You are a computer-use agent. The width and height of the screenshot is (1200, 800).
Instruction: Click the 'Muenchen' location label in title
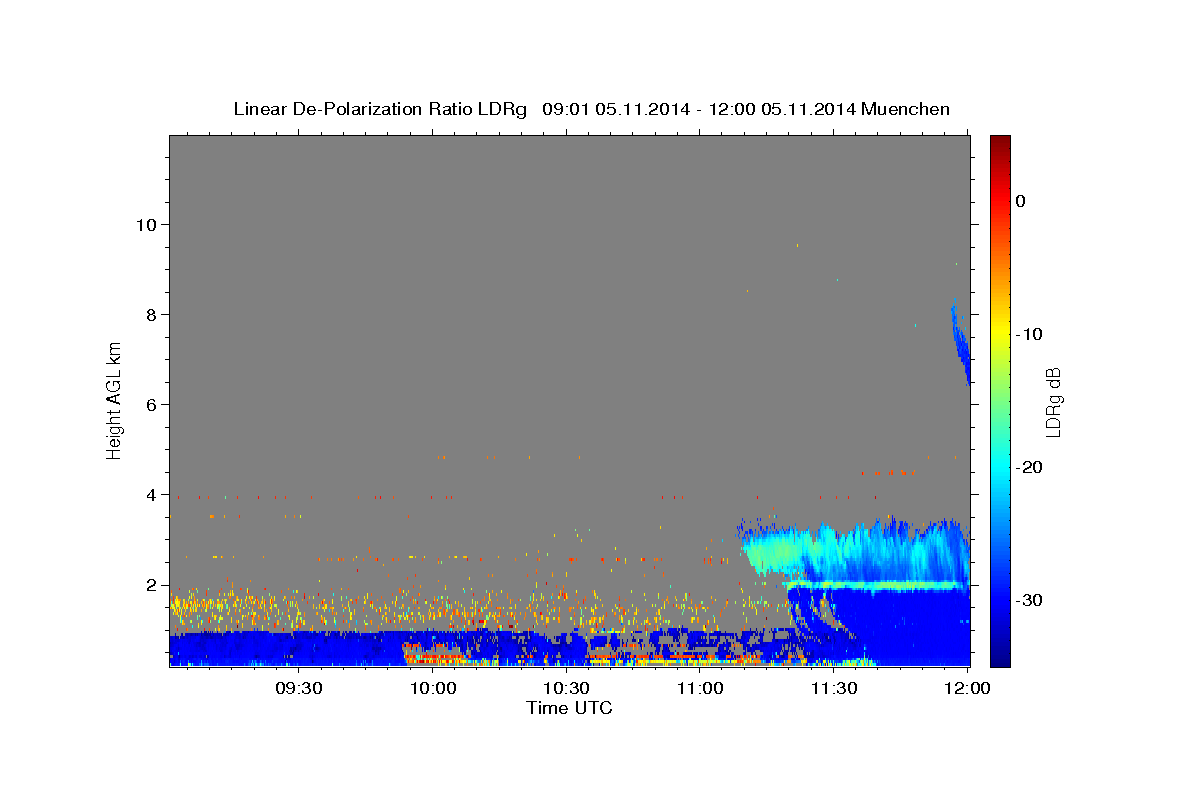coord(907,109)
